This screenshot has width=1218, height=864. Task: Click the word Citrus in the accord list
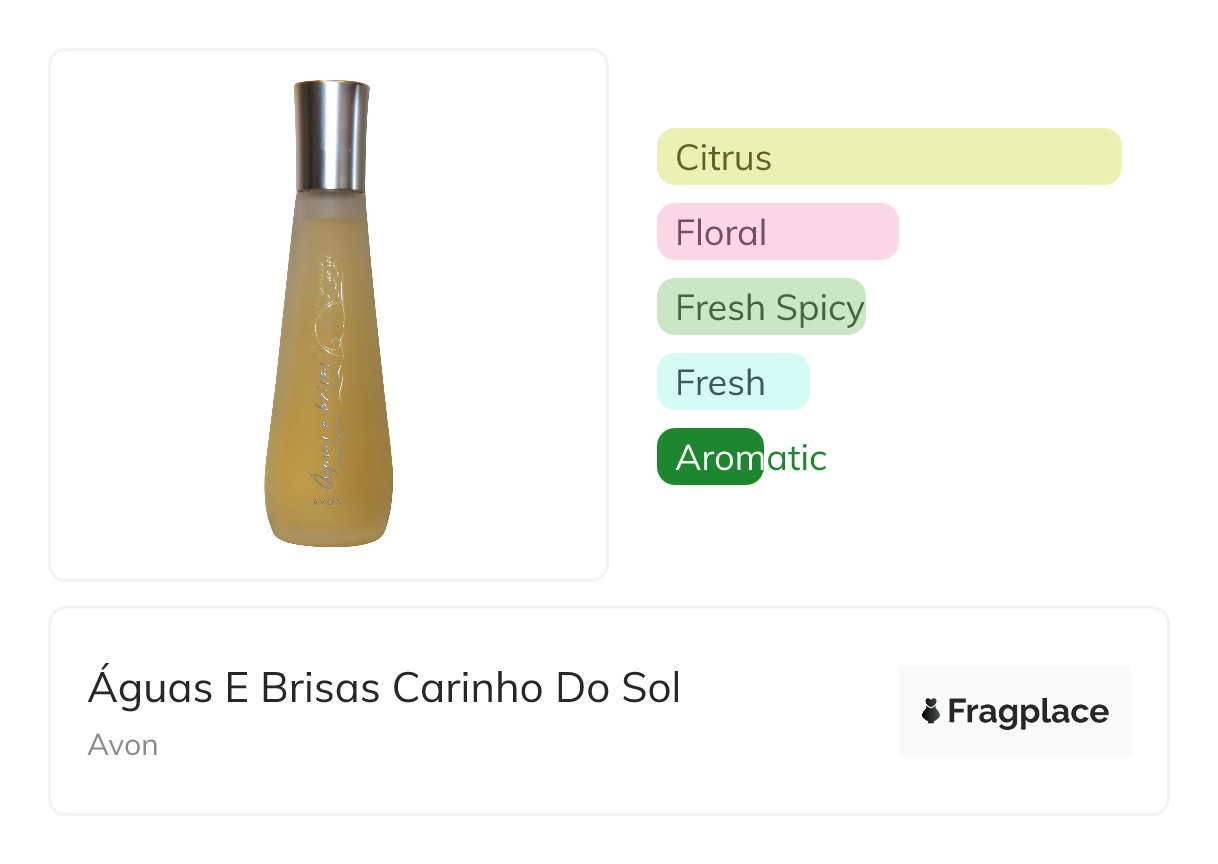point(723,158)
